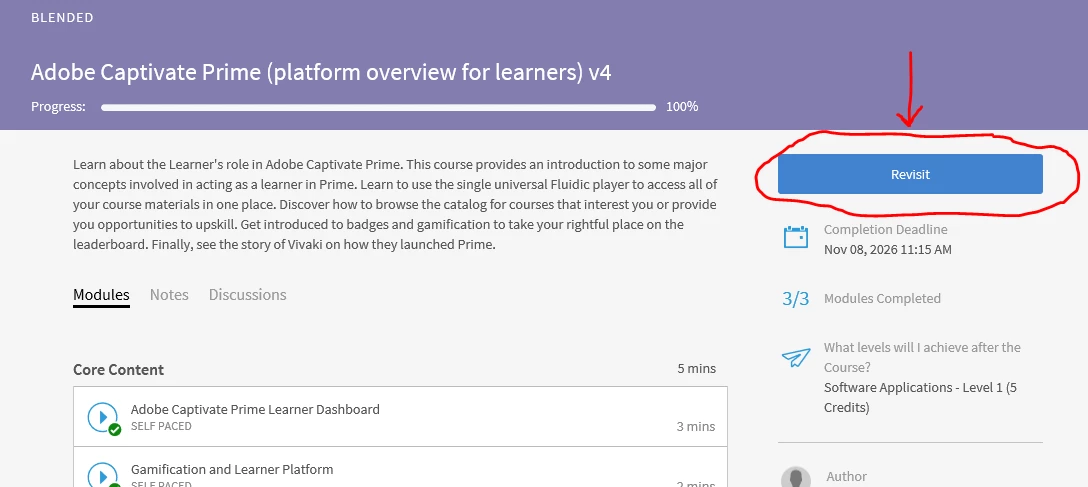This screenshot has height=487, width=1088.
Task: Click the course progress bar
Action: pyautogui.click(x=378, y=108)
